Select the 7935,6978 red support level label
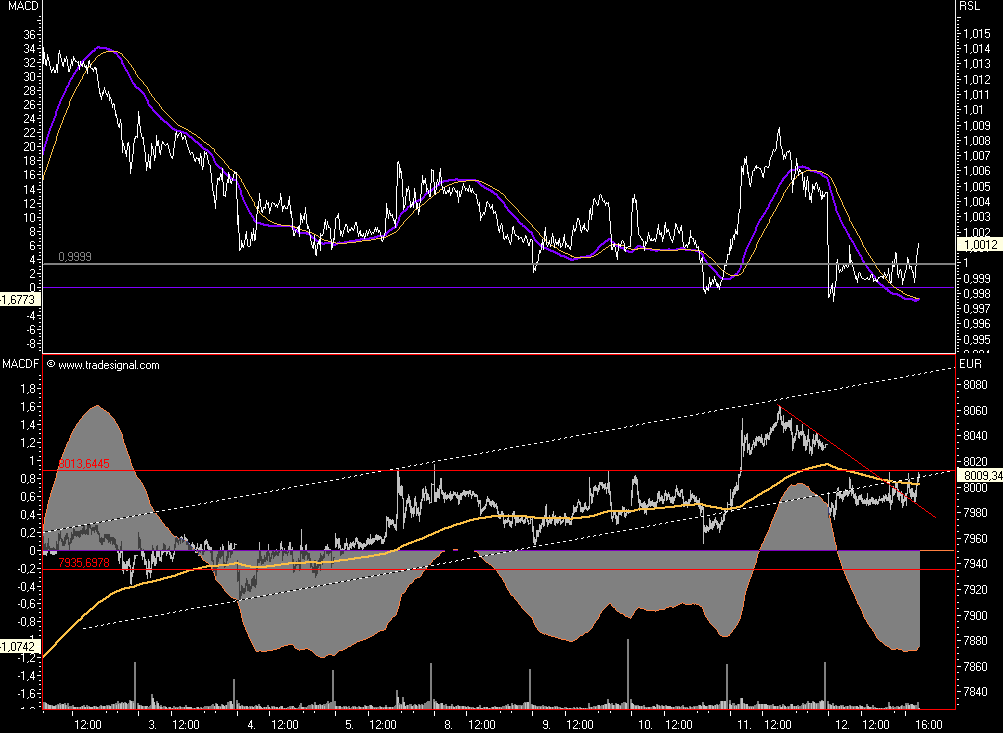This screenshot has width=1003, height=733. pyautogui.click(x=83, y=564)
